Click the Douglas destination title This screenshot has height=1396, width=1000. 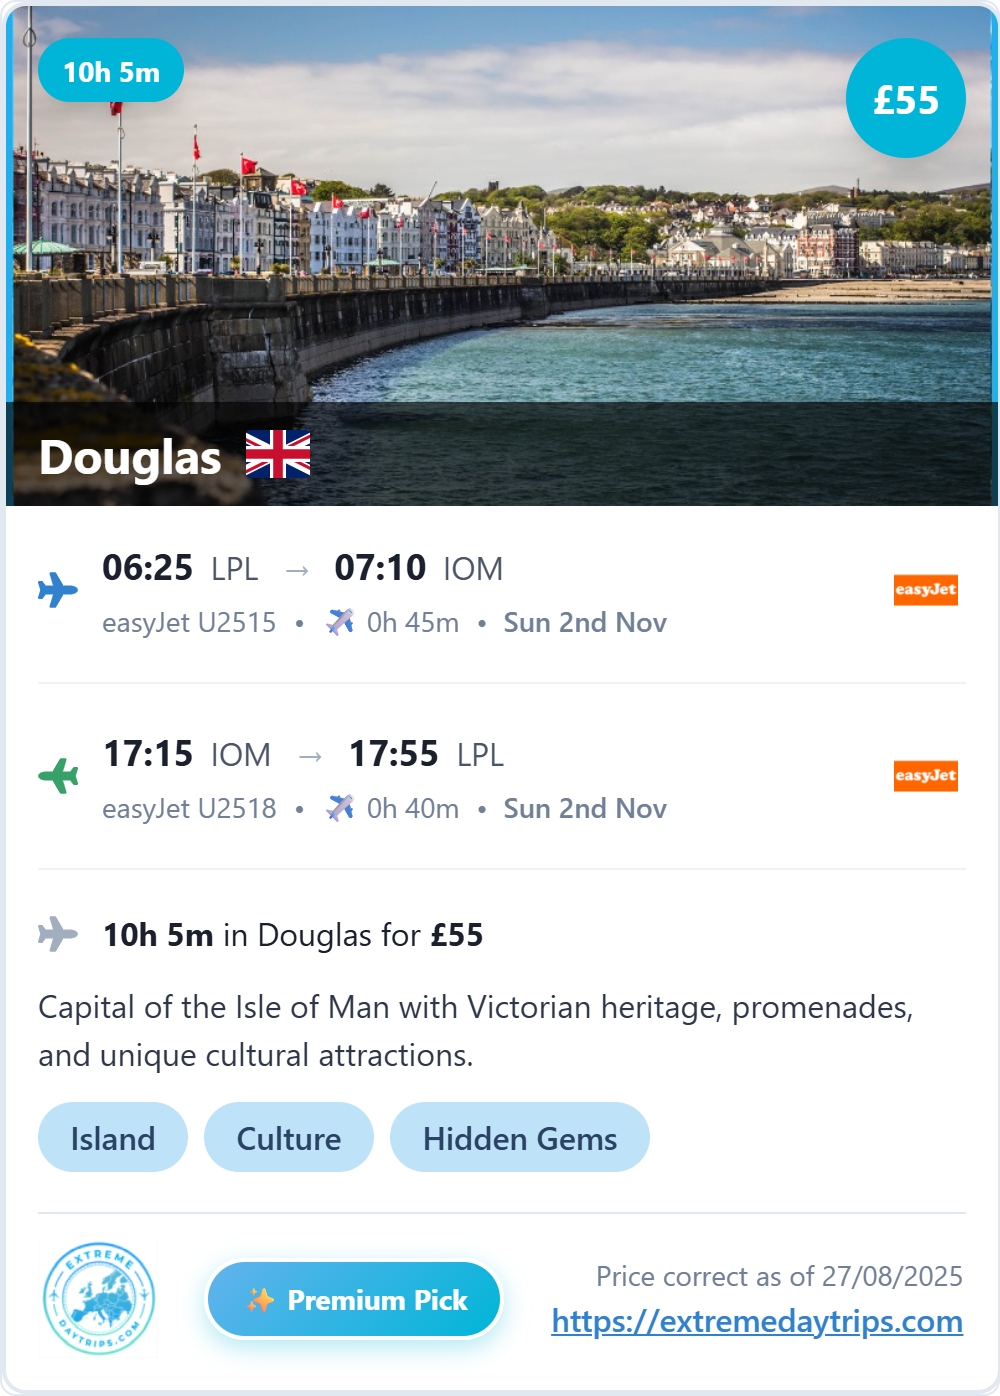(130, 457)
